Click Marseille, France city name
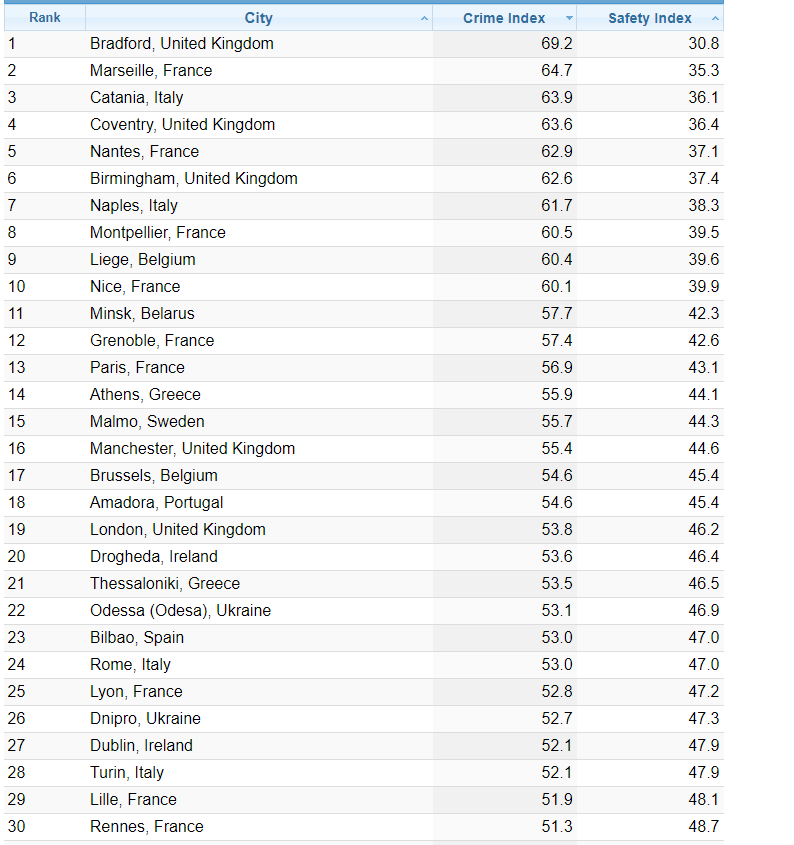This screenshot has width=794, height=845. tap(151, 71)
